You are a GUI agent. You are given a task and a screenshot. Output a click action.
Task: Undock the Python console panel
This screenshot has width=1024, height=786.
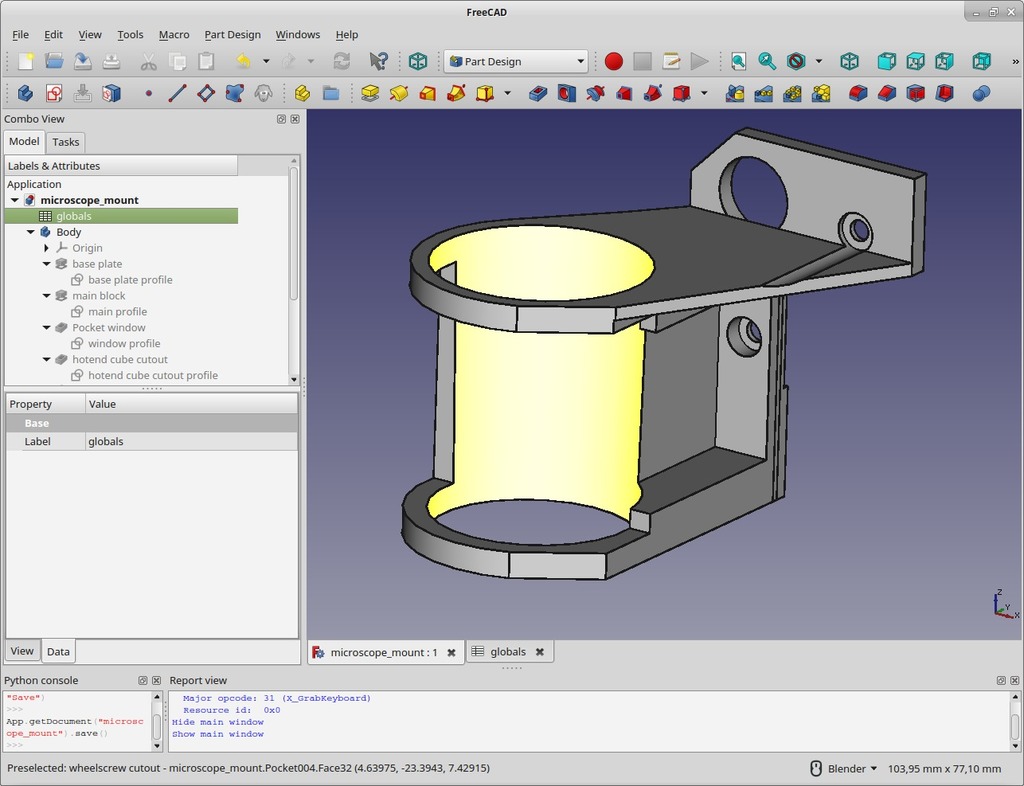(142, 680)
